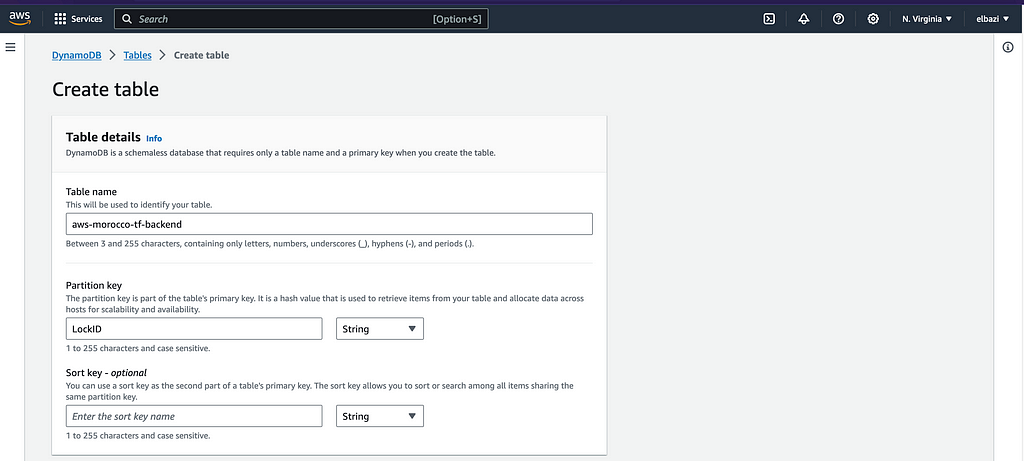Click the Create table breadcrumb text
Viewport: 1024px width, 461px height.
(201, 56)
